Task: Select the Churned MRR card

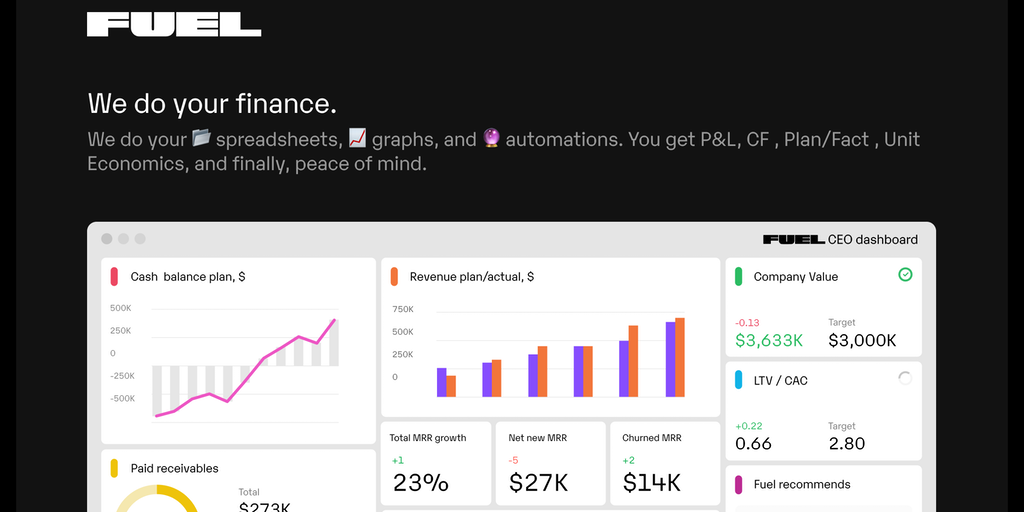Action: 664,463
